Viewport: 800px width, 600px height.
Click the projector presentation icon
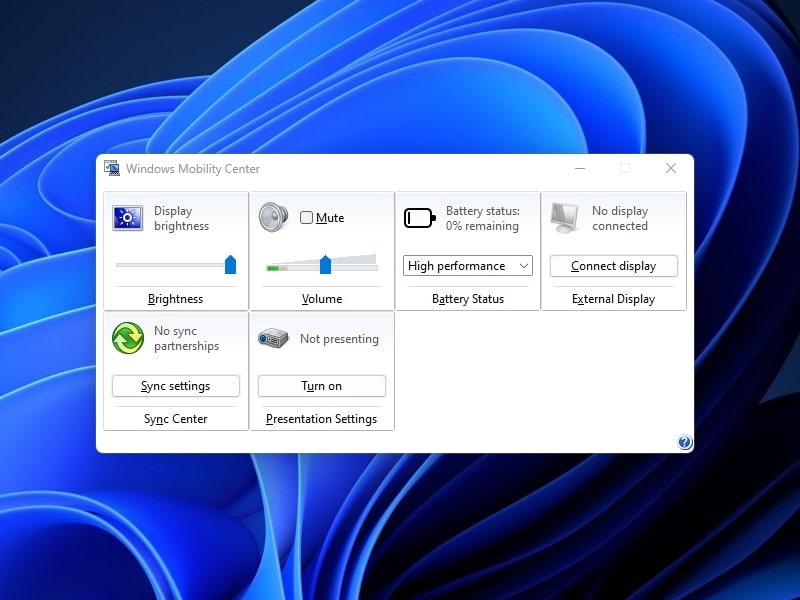[x=273, y=338]
